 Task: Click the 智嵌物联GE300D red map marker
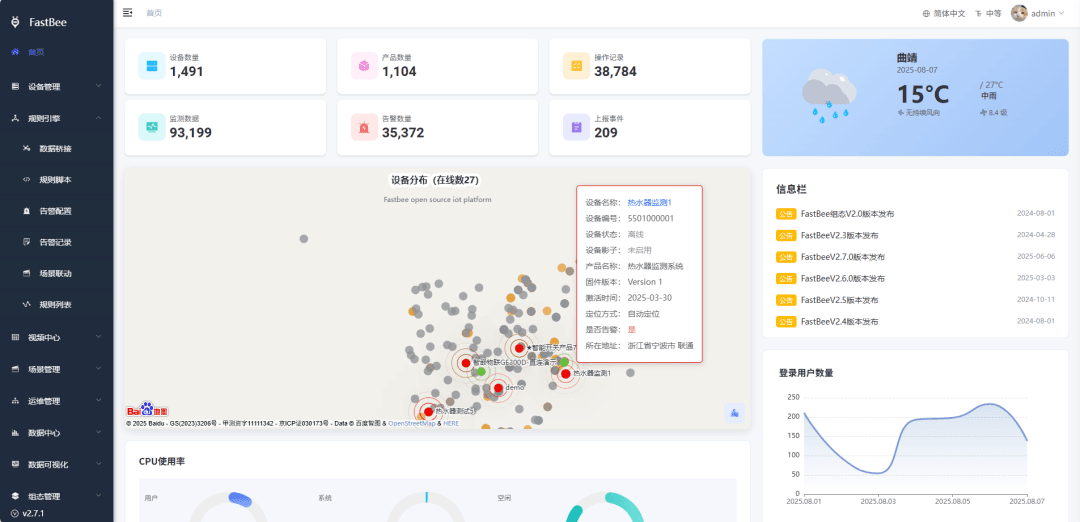point(466,362)
